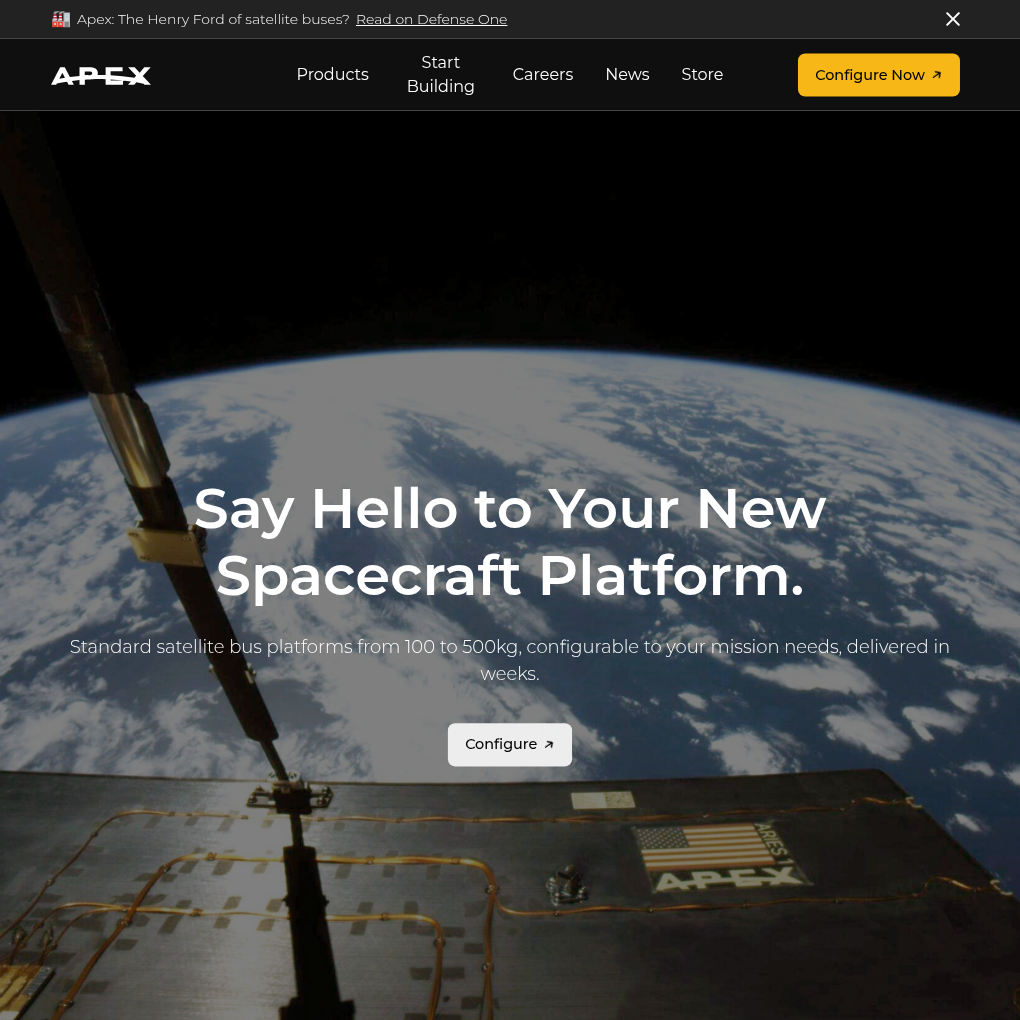1020x1020 pixels.
Task: Open the Products menu item
Action: coord(332,74)
